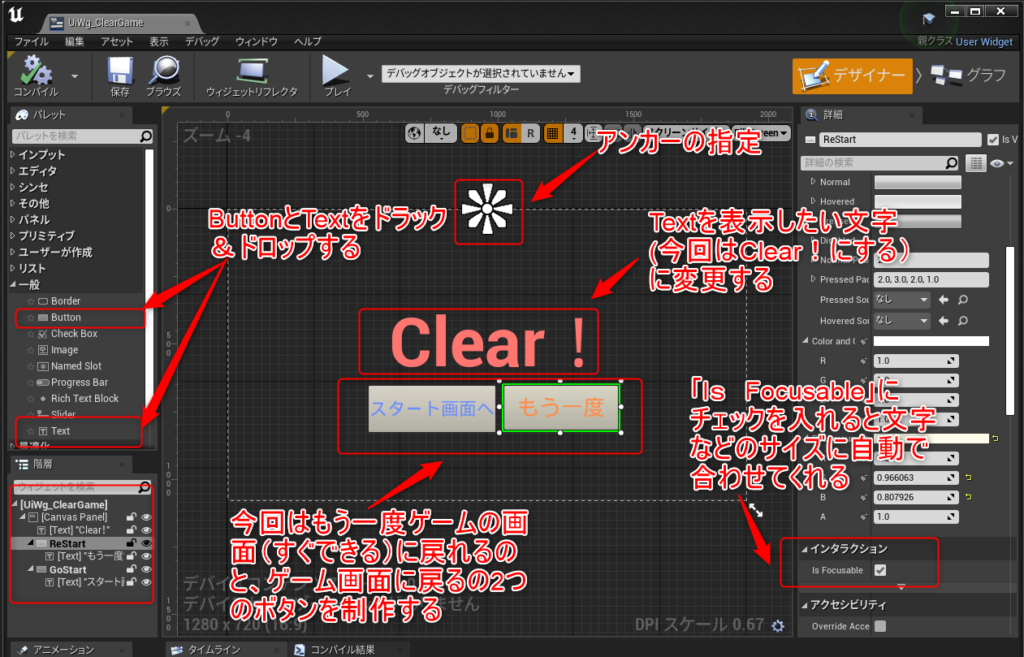
Task: Toggle the Is Focusable checkbox
Action: [x=880, y=570]
